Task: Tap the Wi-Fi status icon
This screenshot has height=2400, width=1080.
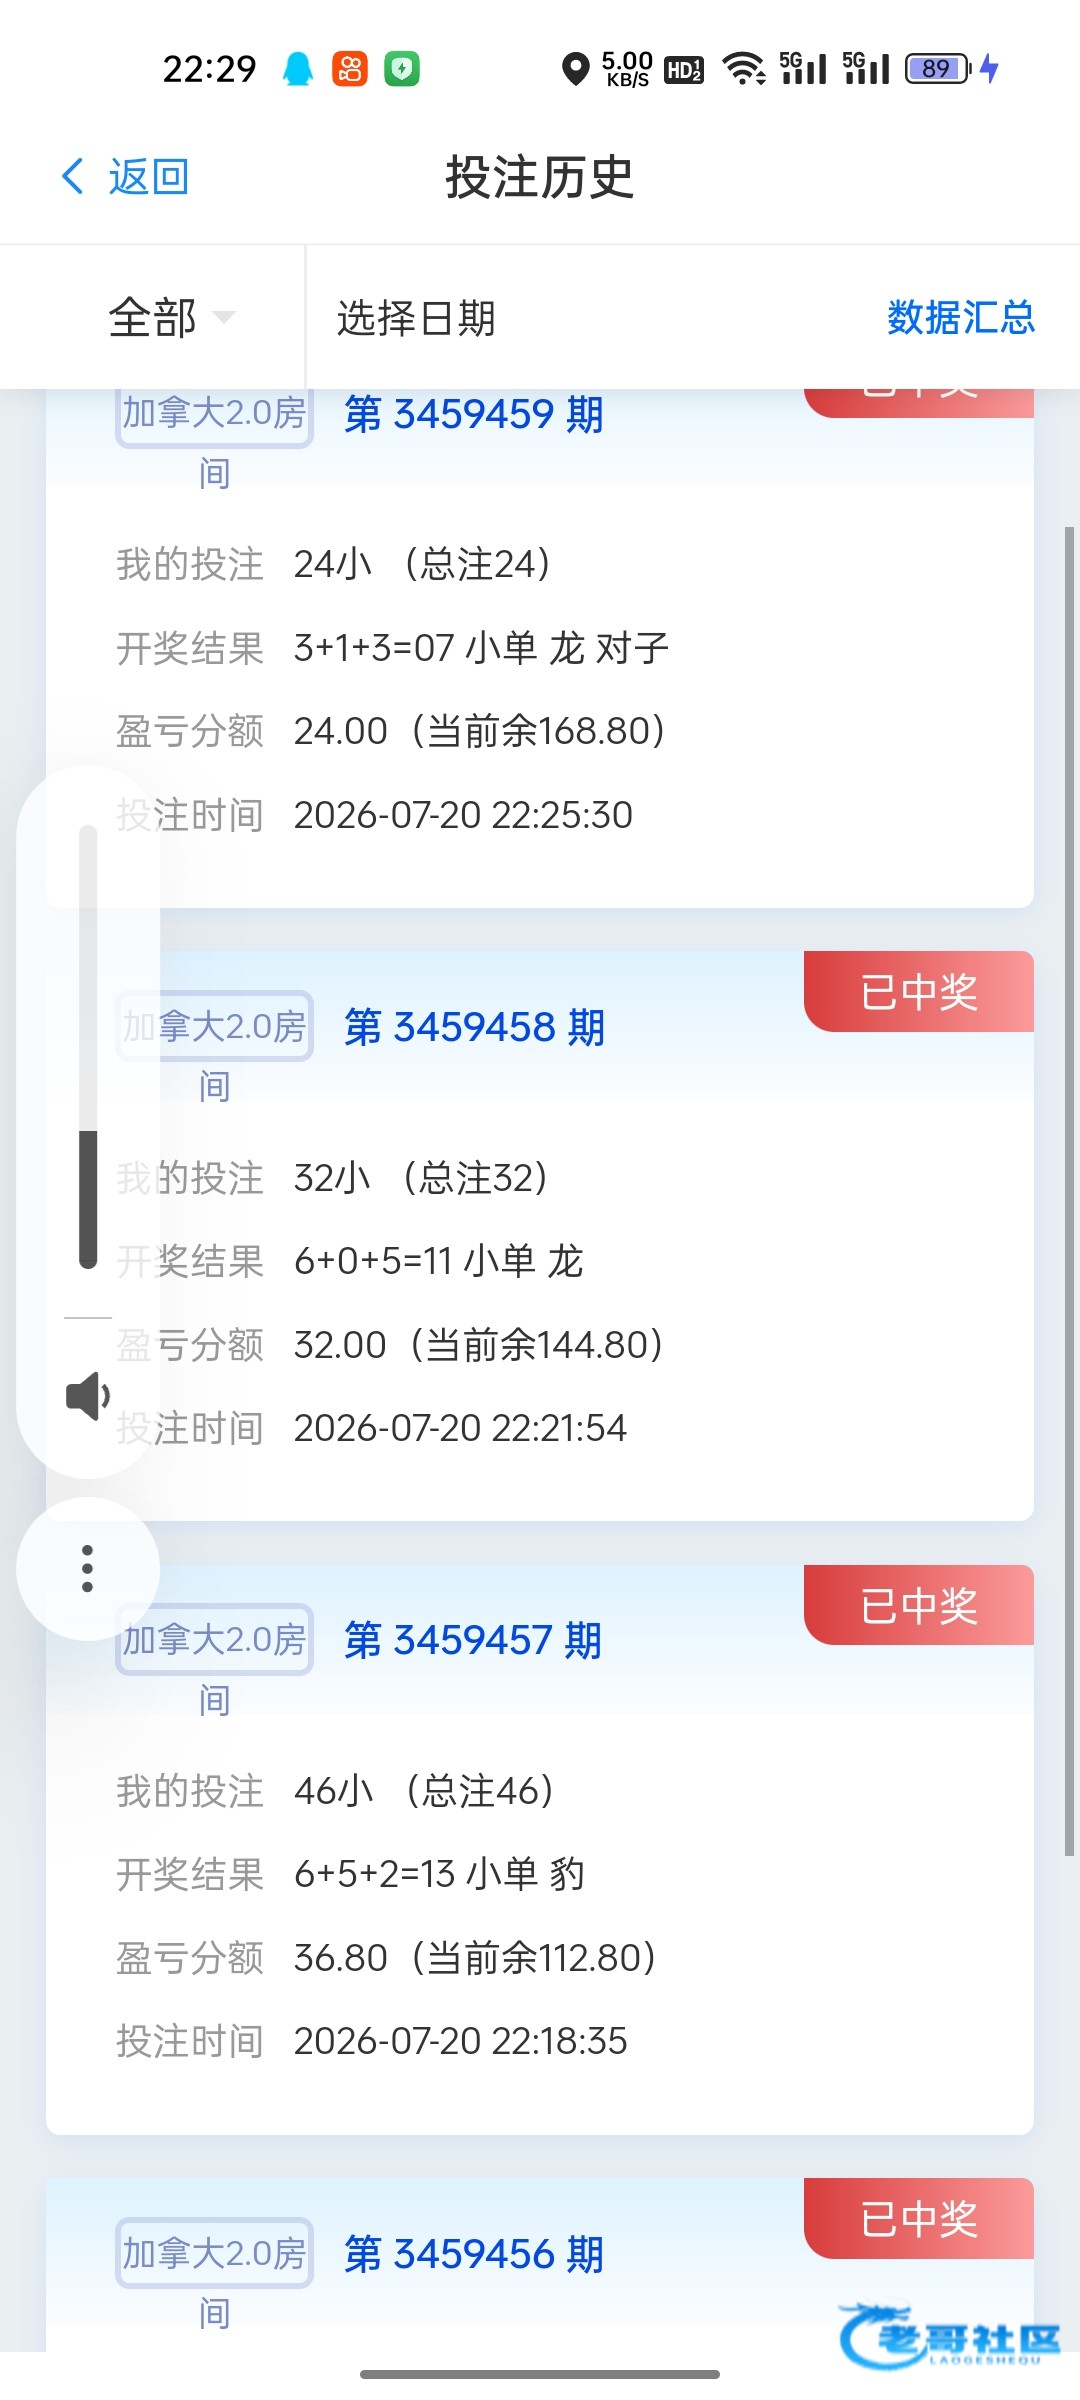Action: tap(744, 69)
